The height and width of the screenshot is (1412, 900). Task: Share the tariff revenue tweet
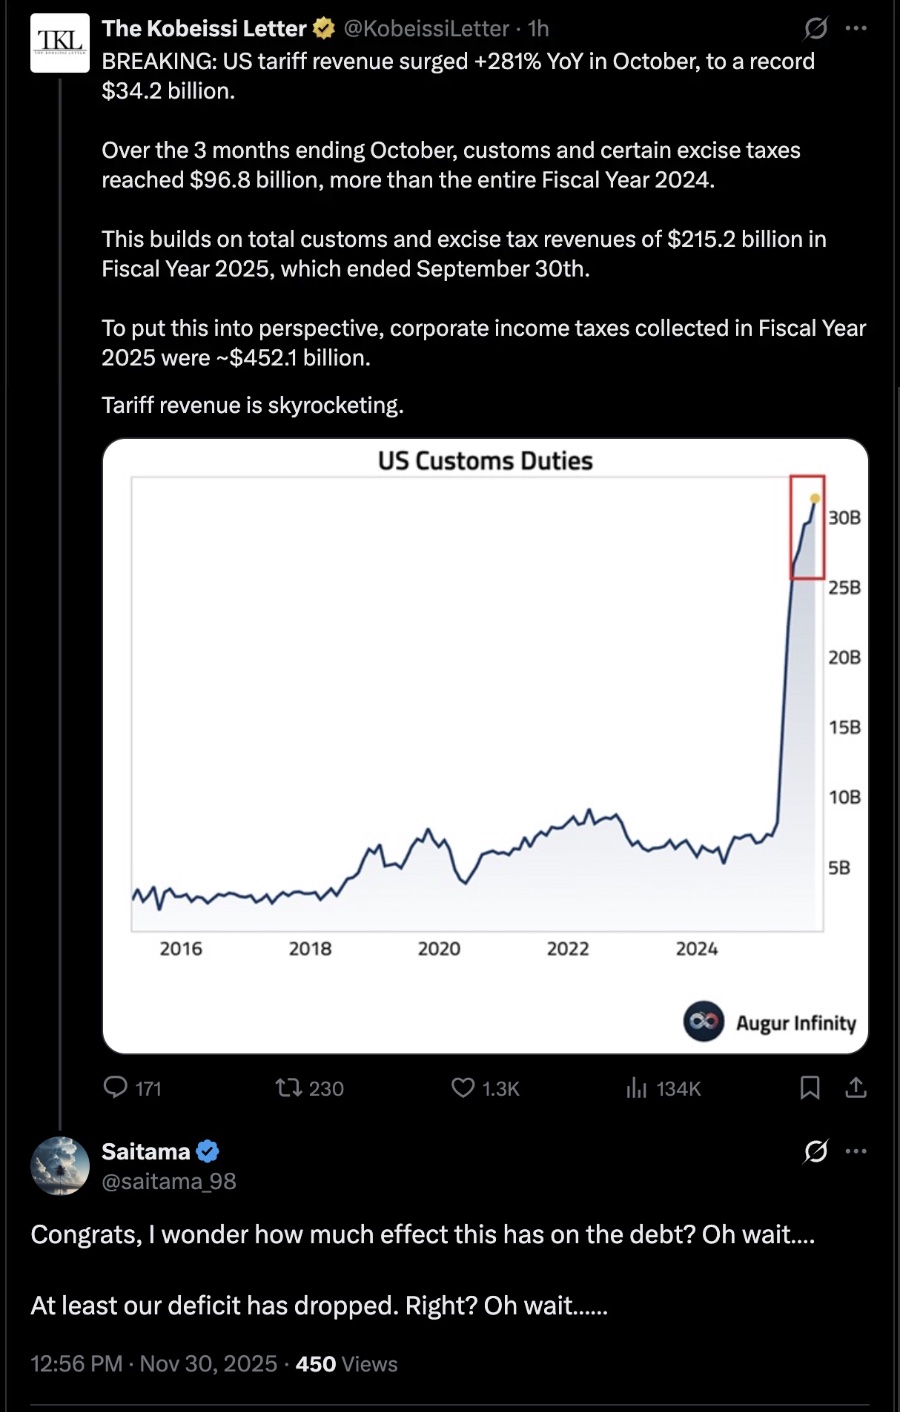tap(856, 1088)
